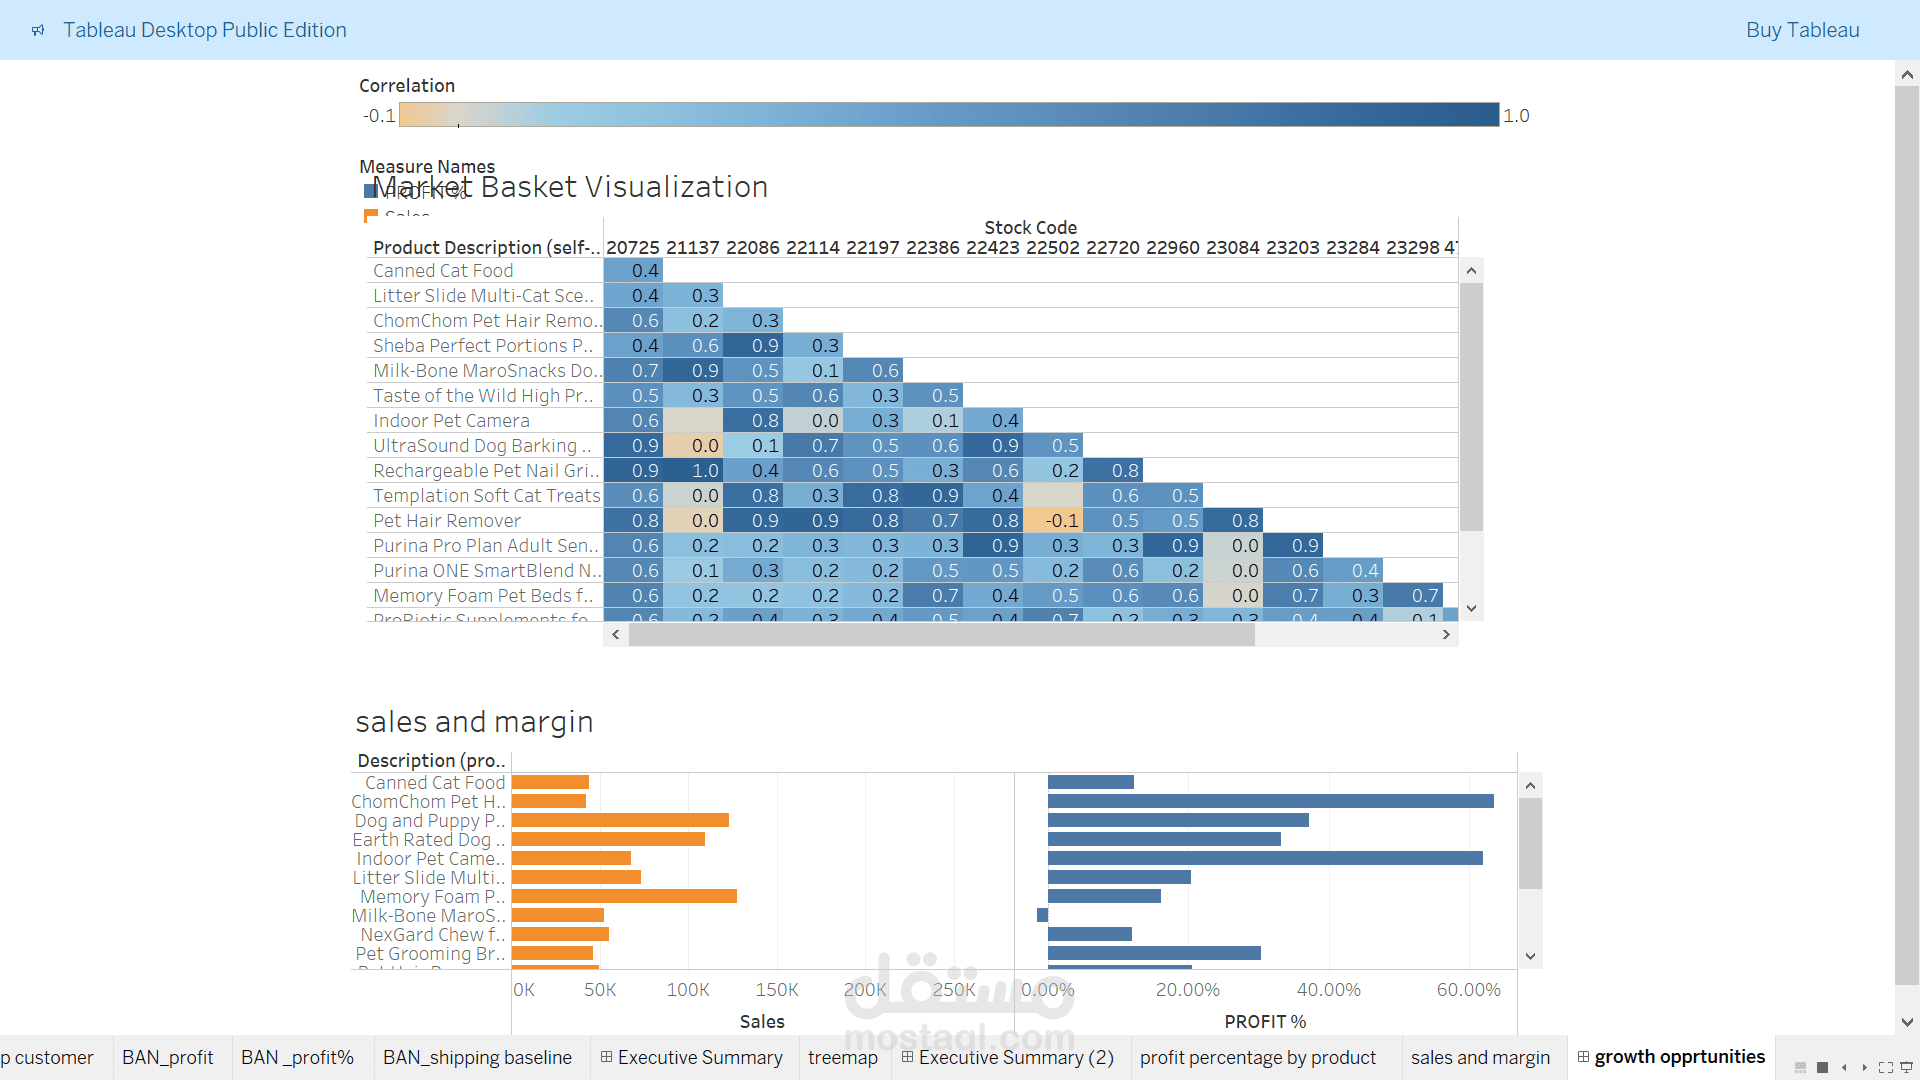This screenshot has height=1080, width=1920.
Task: Start presentation mode icon
Action: (x=1906, y=1067)
